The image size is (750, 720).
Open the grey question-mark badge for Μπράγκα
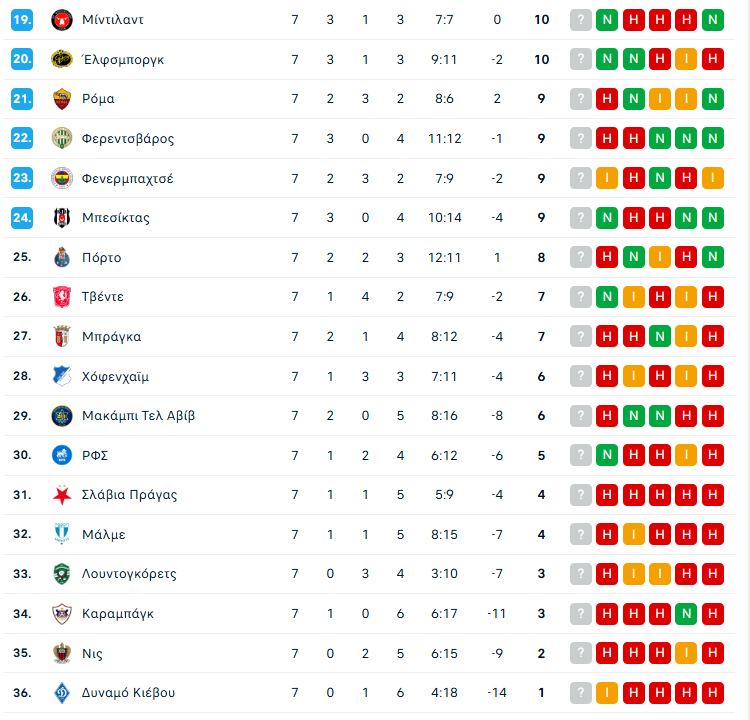point(581,337)
